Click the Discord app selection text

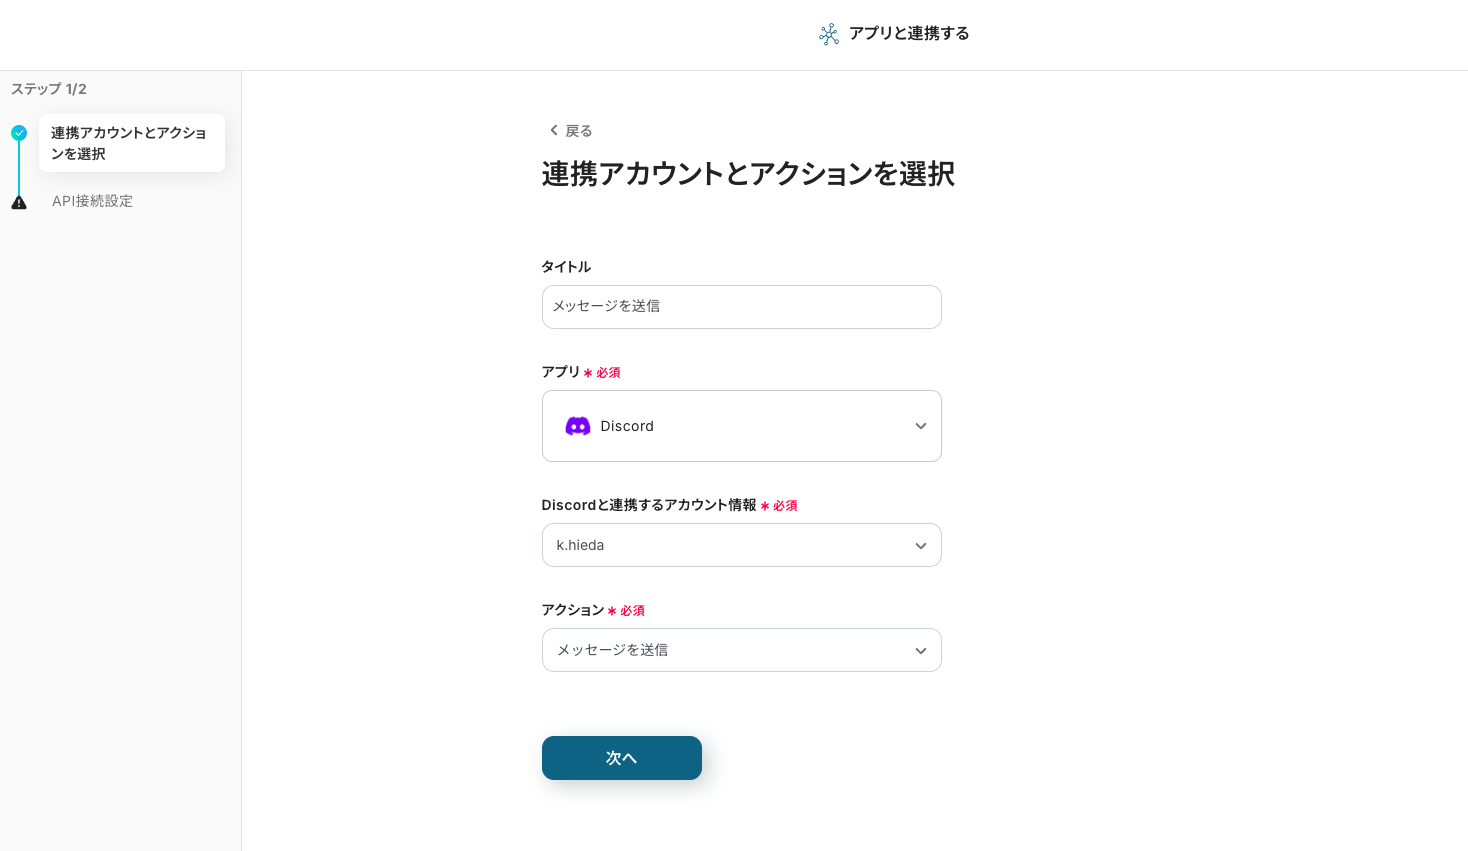[627, 426]
